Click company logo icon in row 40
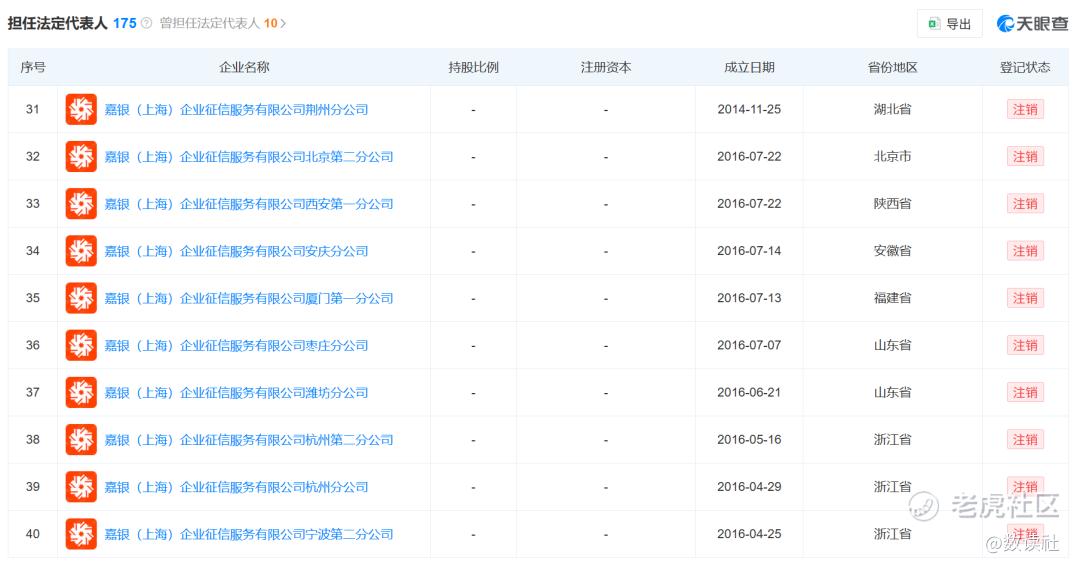This screenshot has width=1080, height=568. (81, 534)
